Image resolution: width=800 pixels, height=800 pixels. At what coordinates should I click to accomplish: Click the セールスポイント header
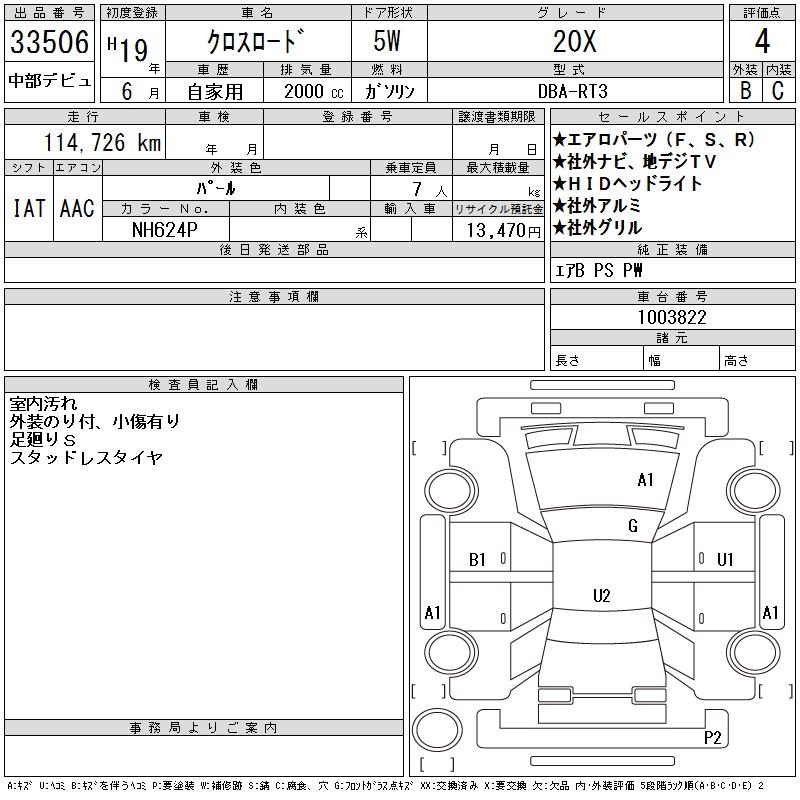[672, 117]
